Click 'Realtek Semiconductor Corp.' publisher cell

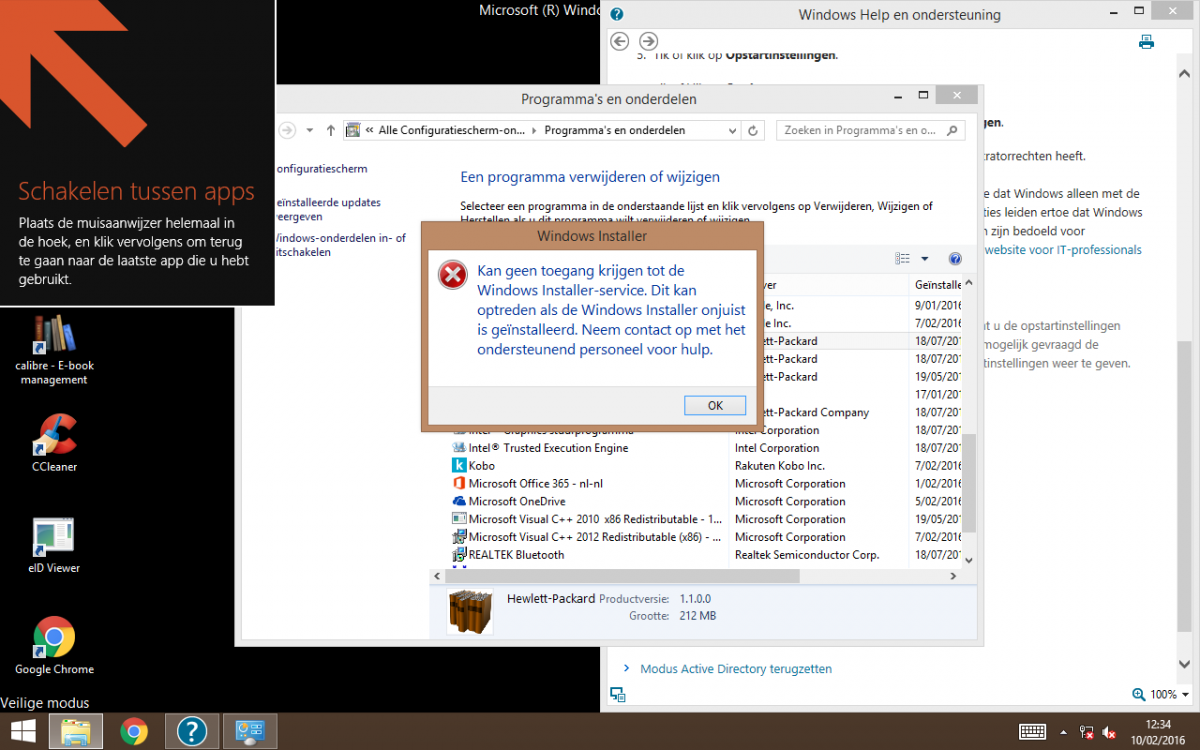807,555
